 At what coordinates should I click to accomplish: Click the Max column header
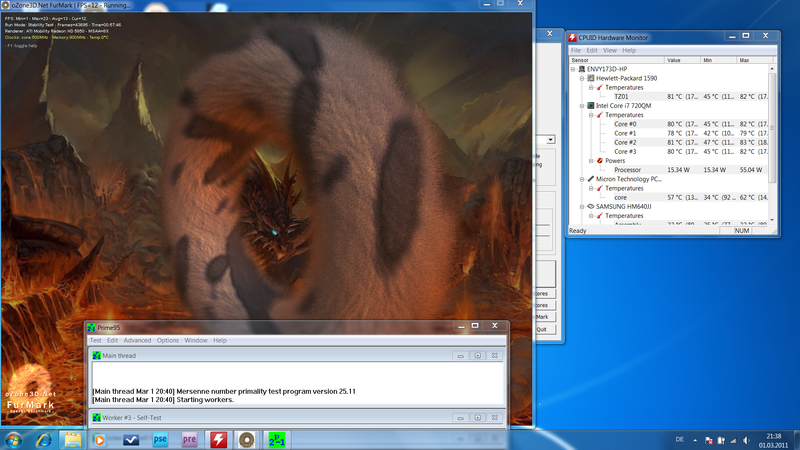coord(753,60)
